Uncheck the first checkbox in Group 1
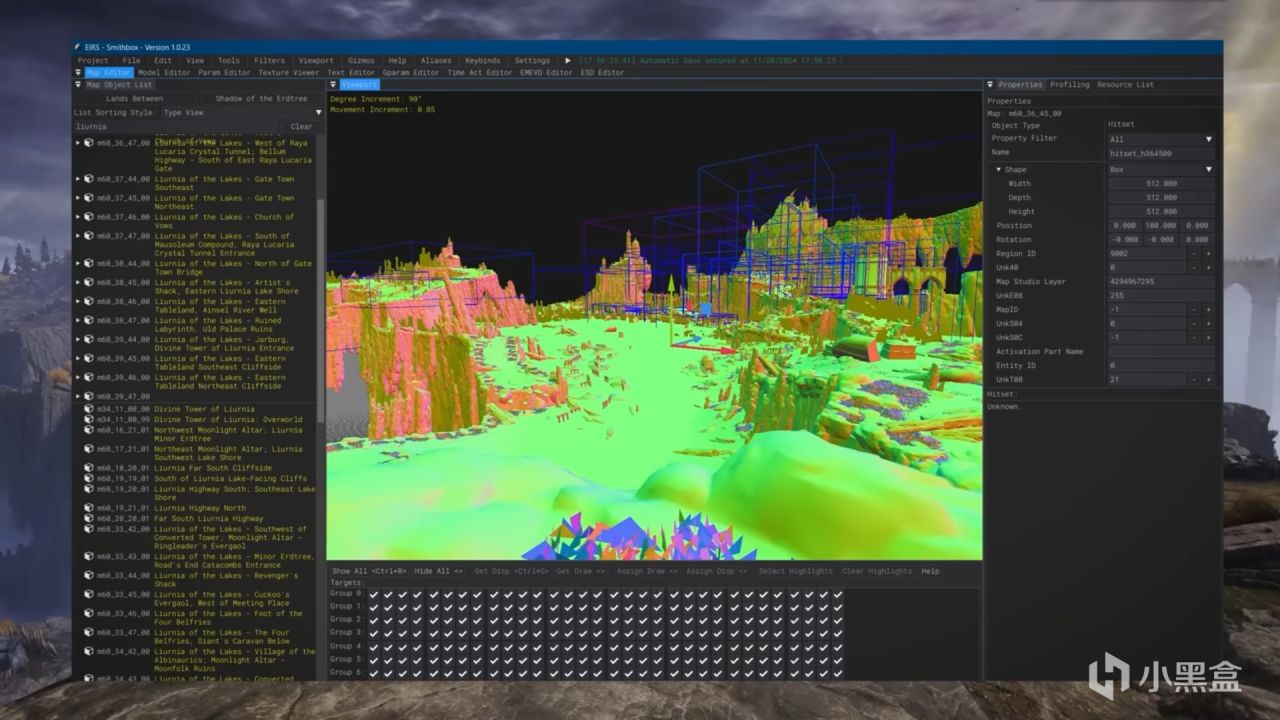 tap(374, 607)
